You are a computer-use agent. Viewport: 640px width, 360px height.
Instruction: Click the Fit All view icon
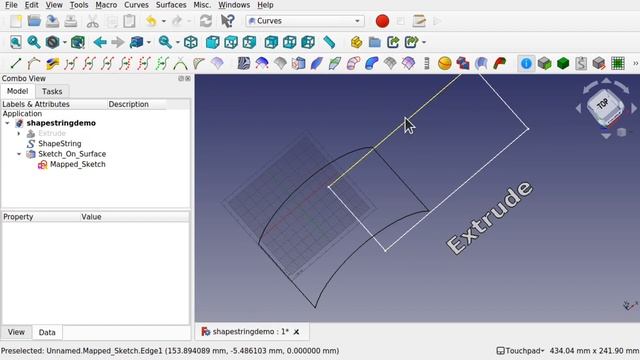(x=16, y=42)
